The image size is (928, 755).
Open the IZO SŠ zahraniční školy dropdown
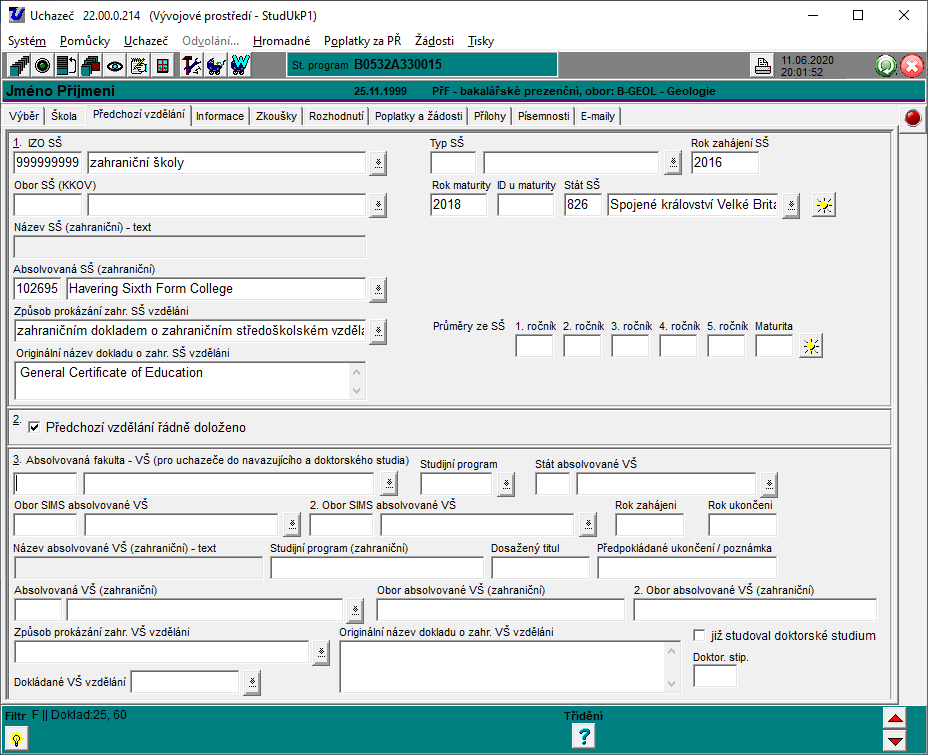click(378, 163)
